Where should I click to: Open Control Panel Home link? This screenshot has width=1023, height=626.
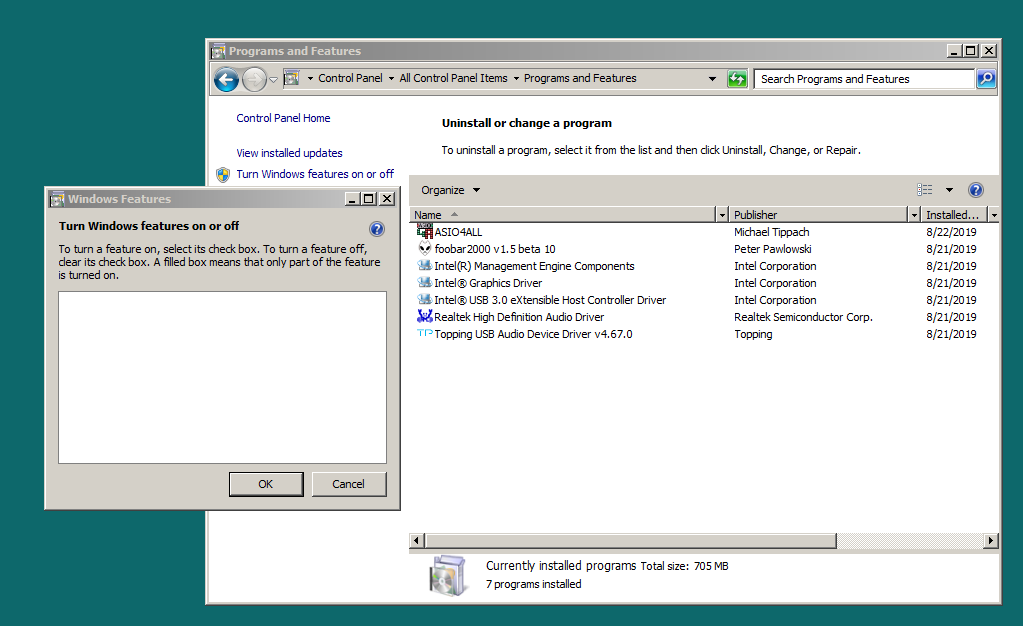tap(283, 118)
